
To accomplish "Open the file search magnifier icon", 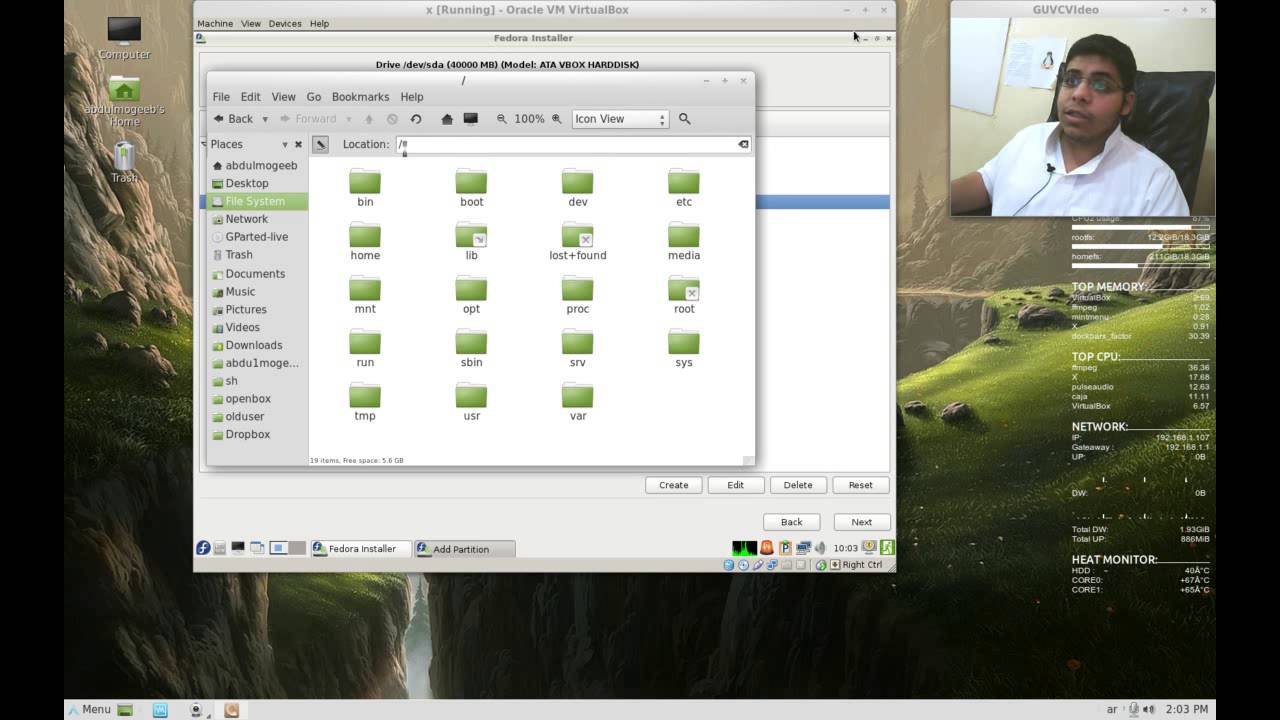I will coord(685,119).
